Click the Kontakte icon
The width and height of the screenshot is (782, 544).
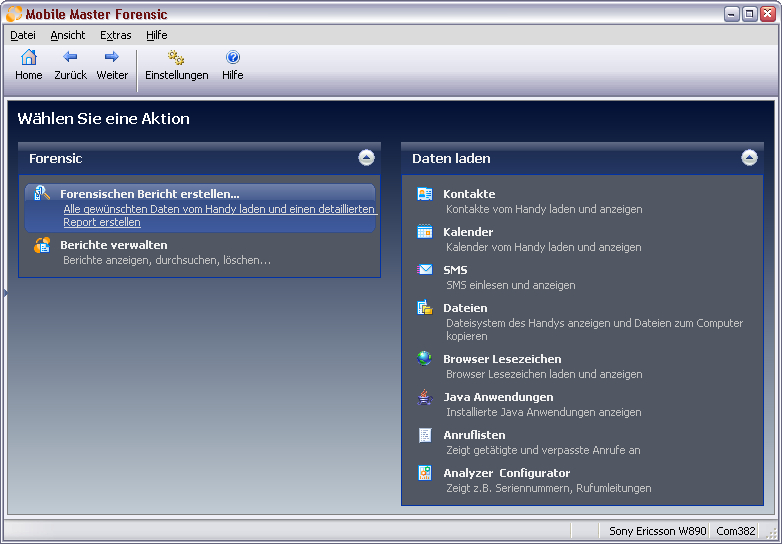[x=425, y=194]
